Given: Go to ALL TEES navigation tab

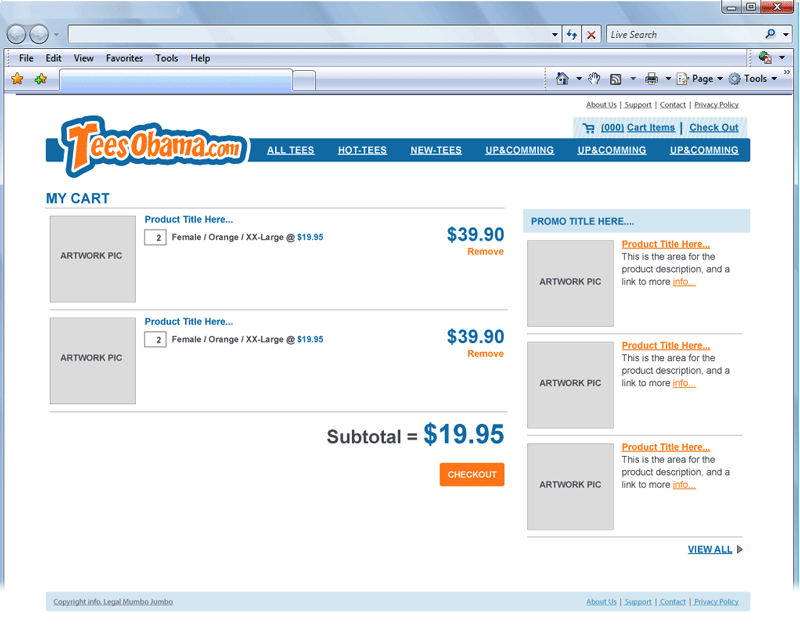Looking at the screenshot, I should tap(290, 150).
